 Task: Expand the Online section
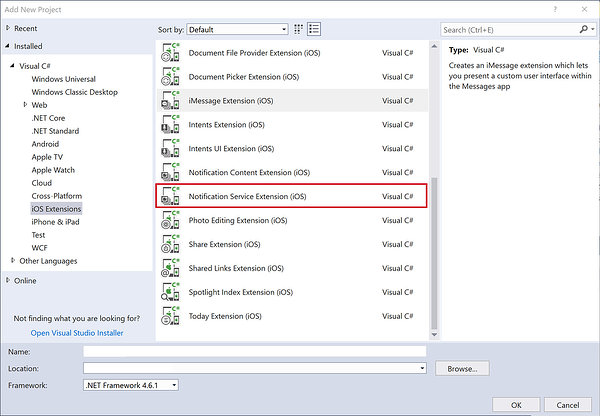(x=8, y=280)
